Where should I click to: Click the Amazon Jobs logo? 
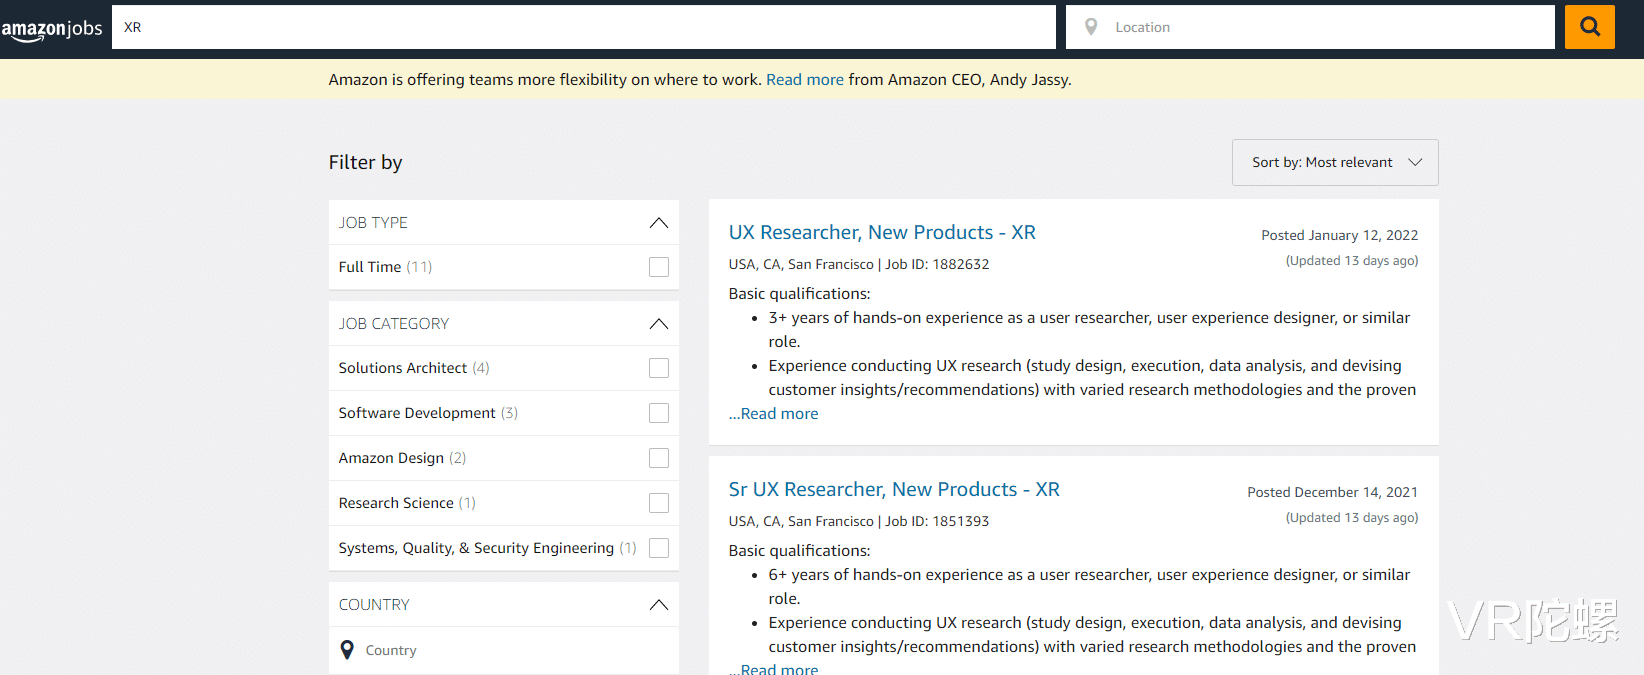[x=52, y=29]
